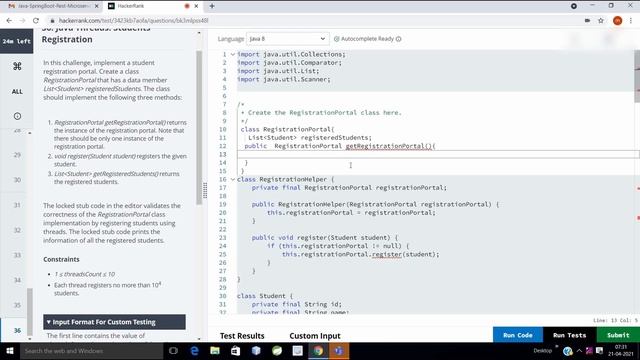640x360 pixels.
Task: Open File Explorer from the taskbar
Action: tap(215, 351)
